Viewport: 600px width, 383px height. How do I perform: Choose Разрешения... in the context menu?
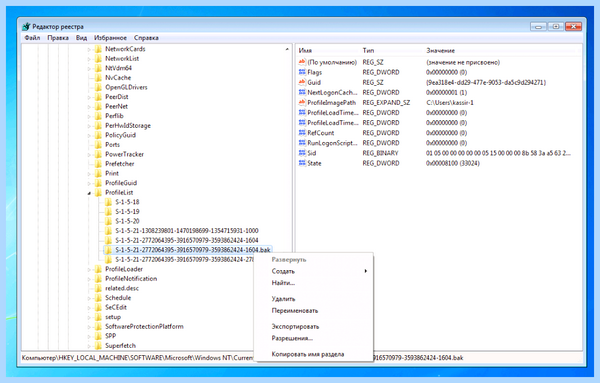click(292, 338)
